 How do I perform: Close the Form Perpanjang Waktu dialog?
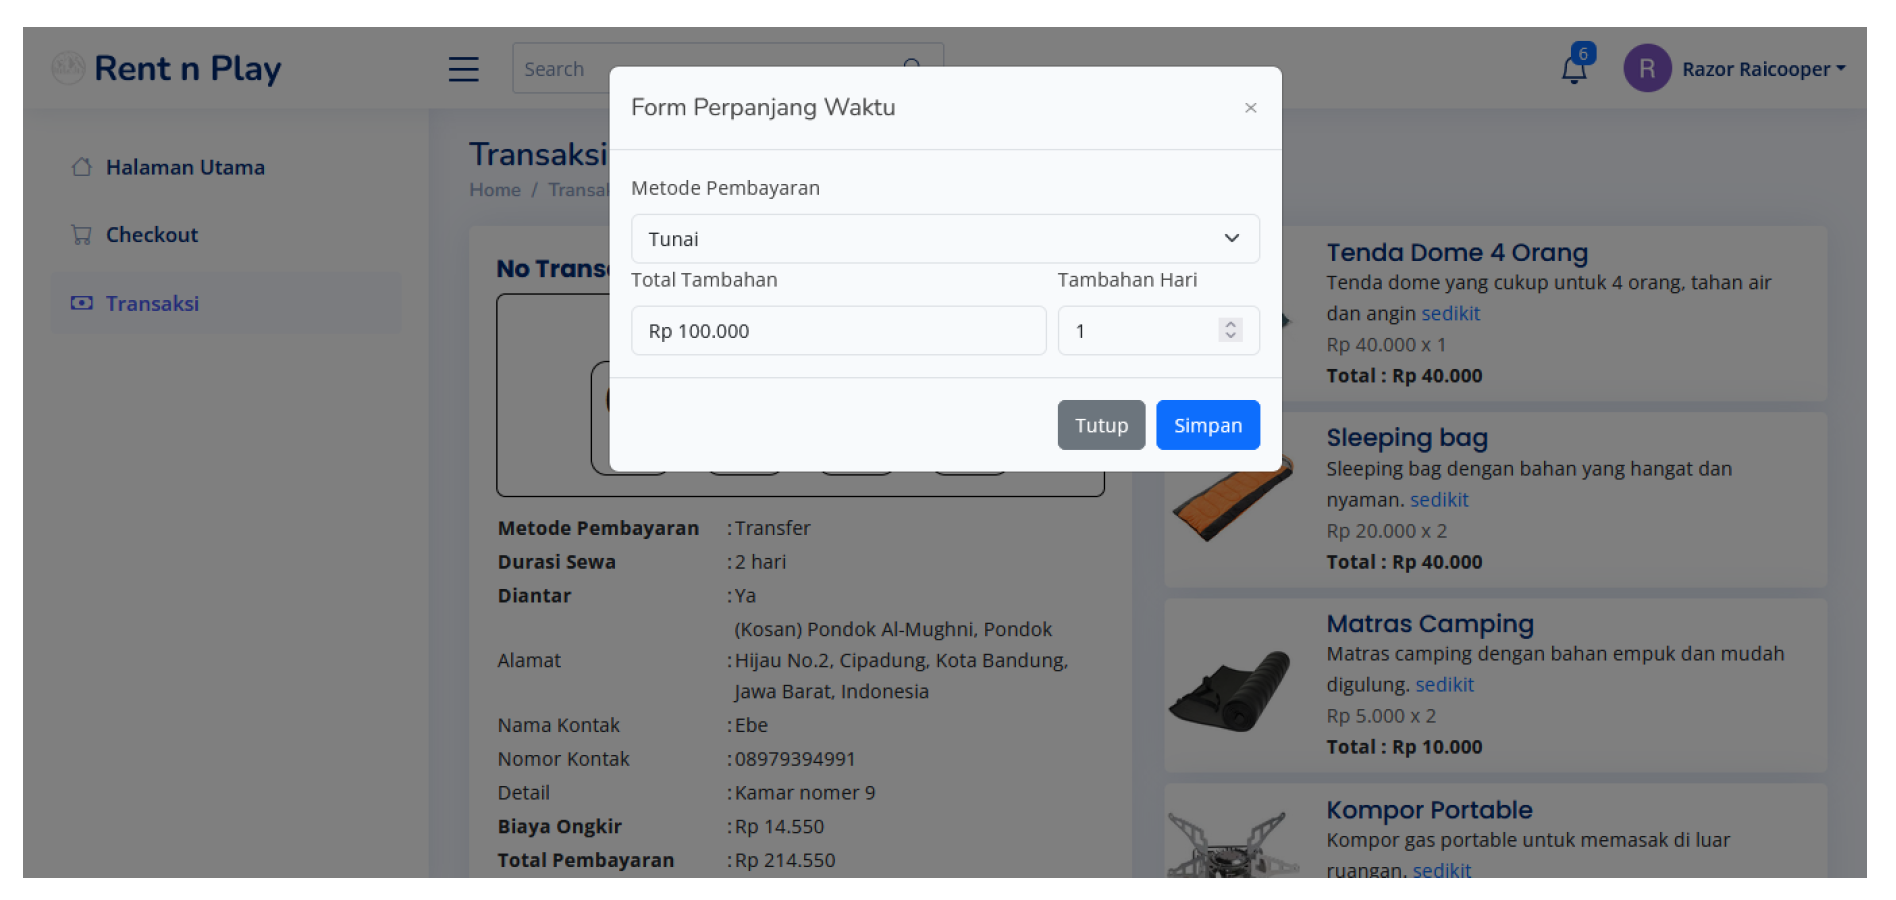tap(1250, 107)
